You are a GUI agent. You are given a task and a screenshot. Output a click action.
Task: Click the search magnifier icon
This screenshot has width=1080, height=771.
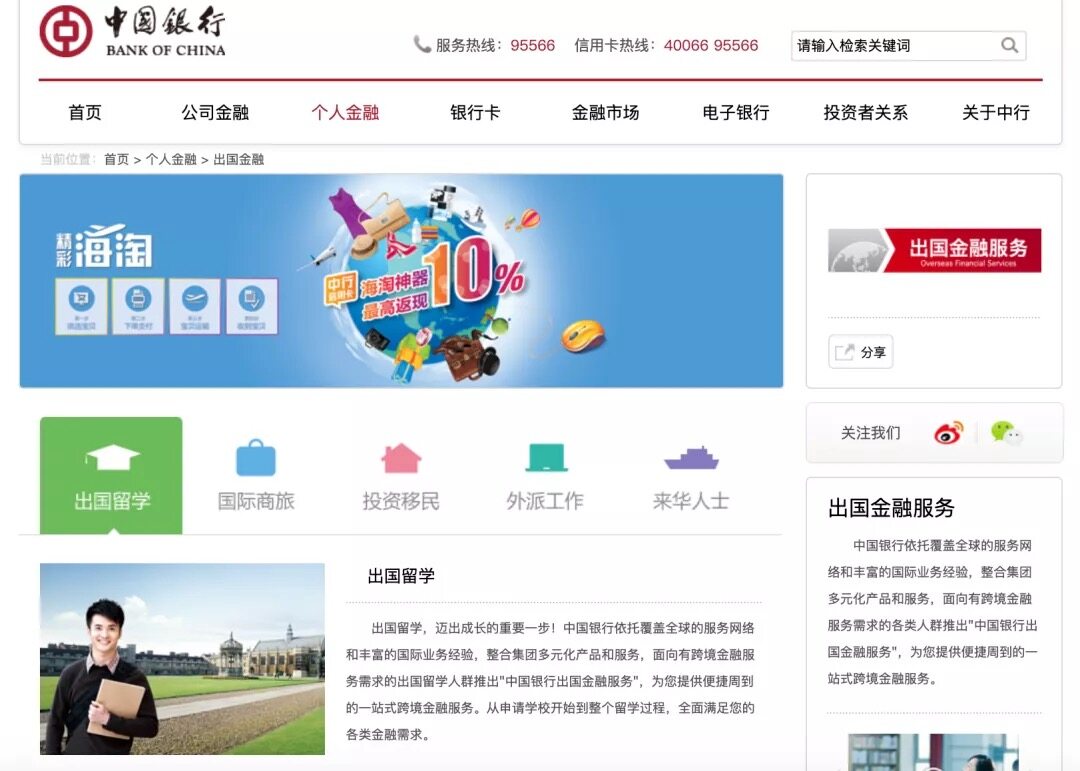pyautogui.click(x=1009, y=45)
